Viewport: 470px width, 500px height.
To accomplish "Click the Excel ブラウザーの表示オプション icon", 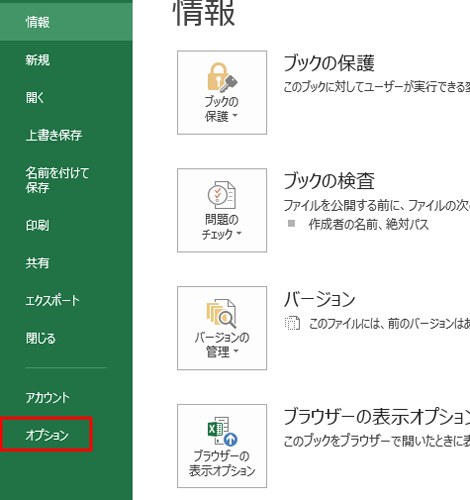I will [x=222, y=431].
